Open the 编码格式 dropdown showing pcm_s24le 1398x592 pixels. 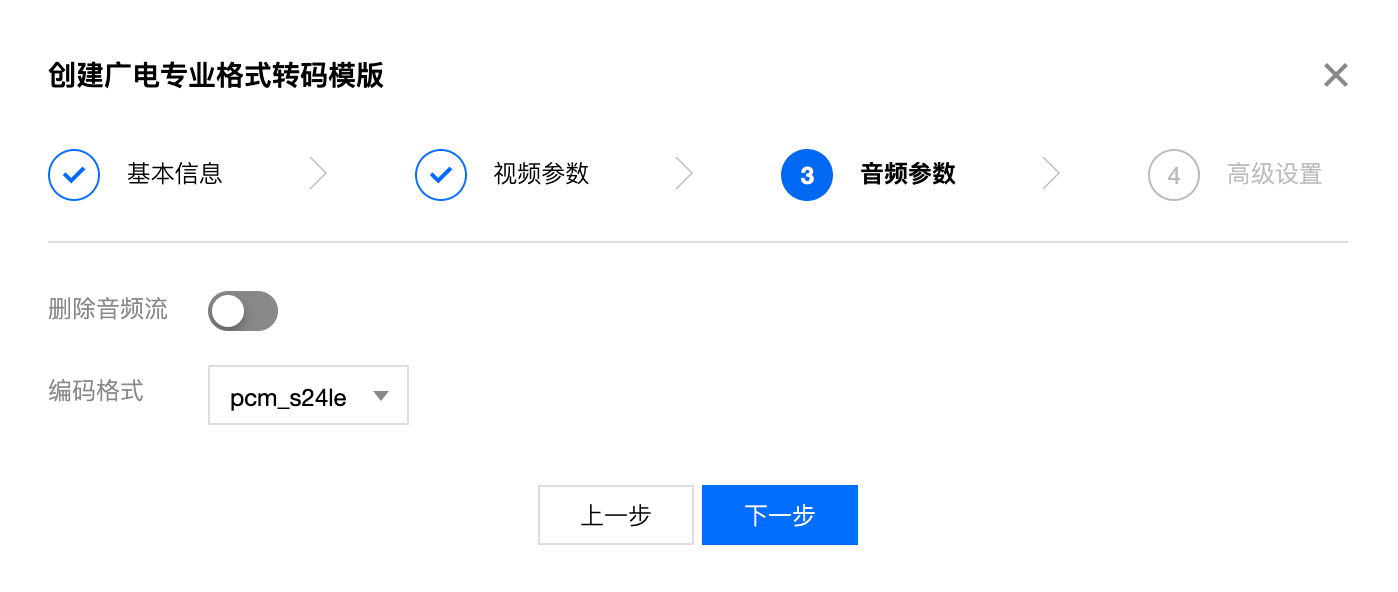pos(308,395)
